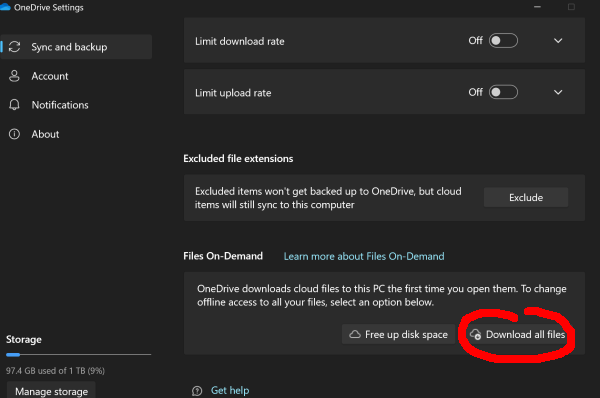Click the OneDrive cloud icon in title bar

(5, 7)
